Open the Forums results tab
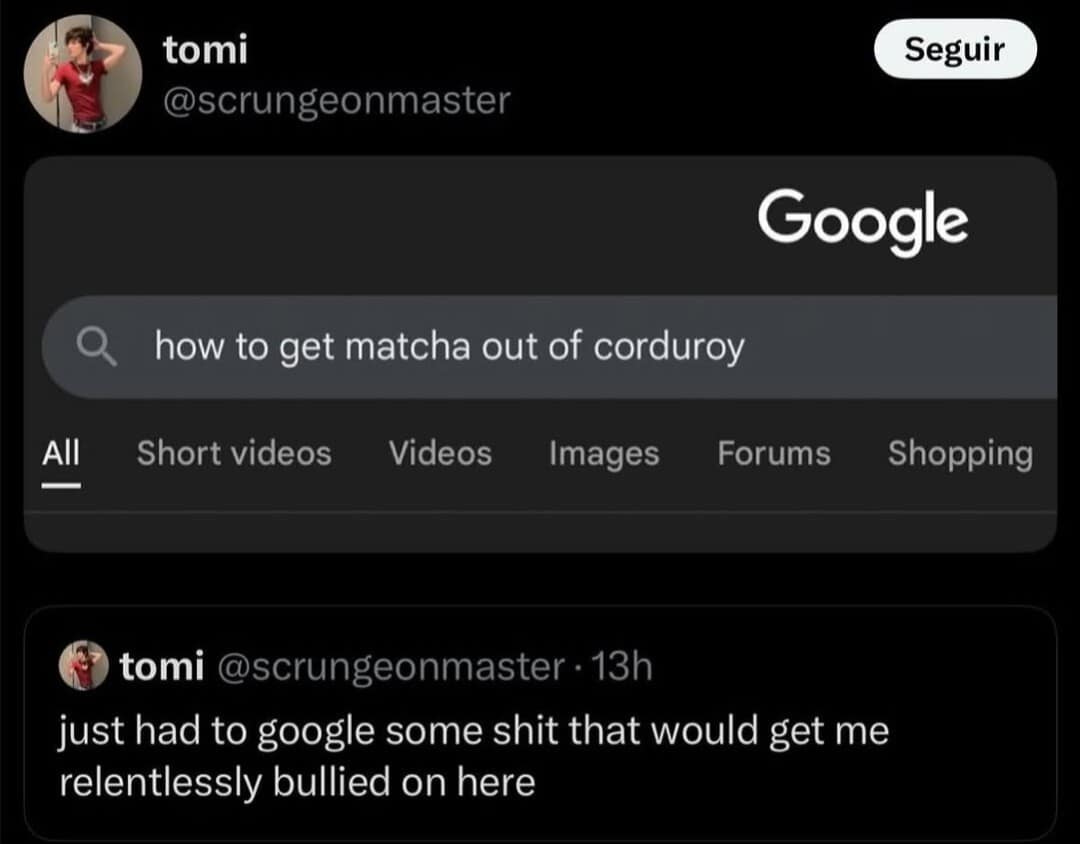 [773, 454]
